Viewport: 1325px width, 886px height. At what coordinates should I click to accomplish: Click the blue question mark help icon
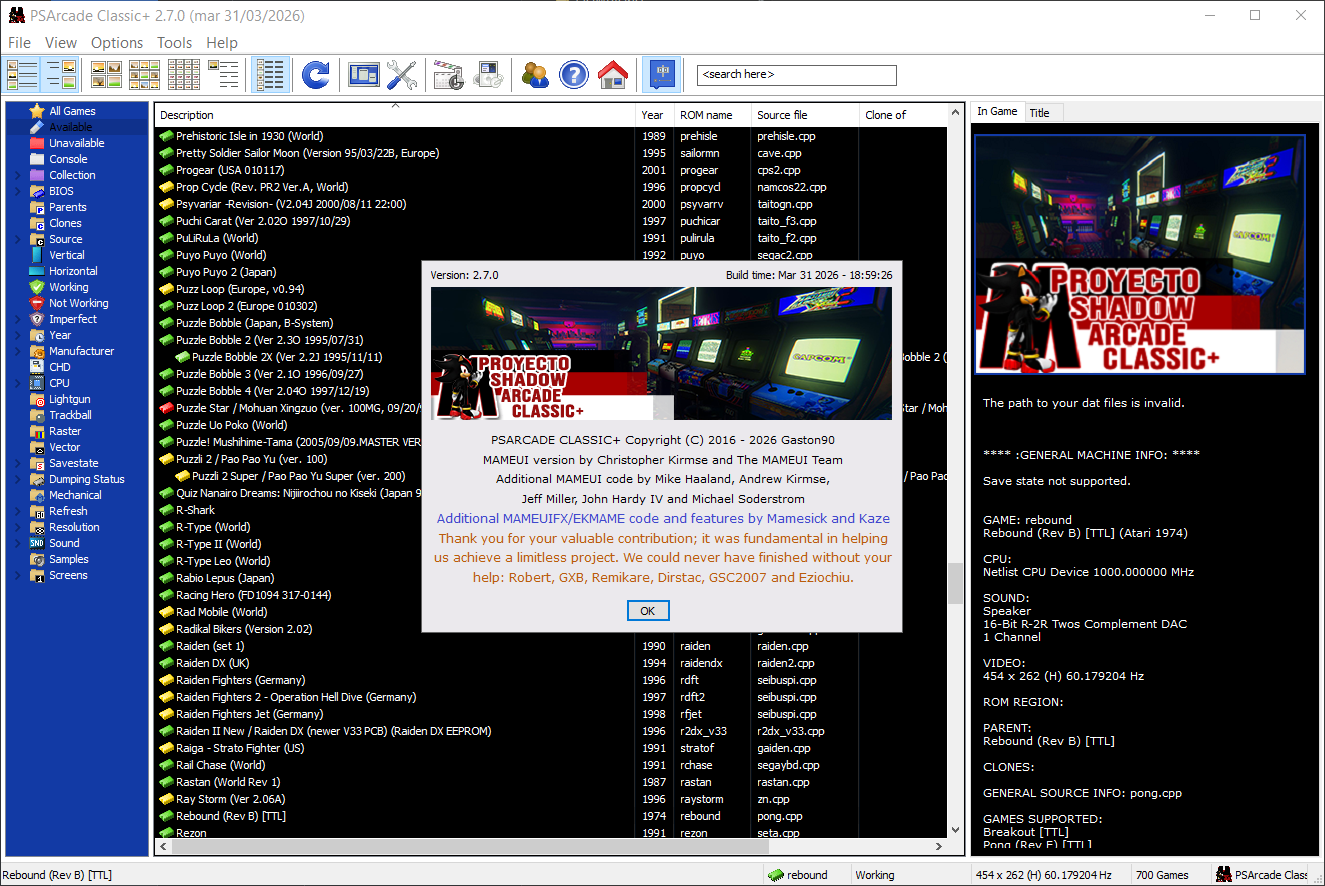[x=573, y=75]
